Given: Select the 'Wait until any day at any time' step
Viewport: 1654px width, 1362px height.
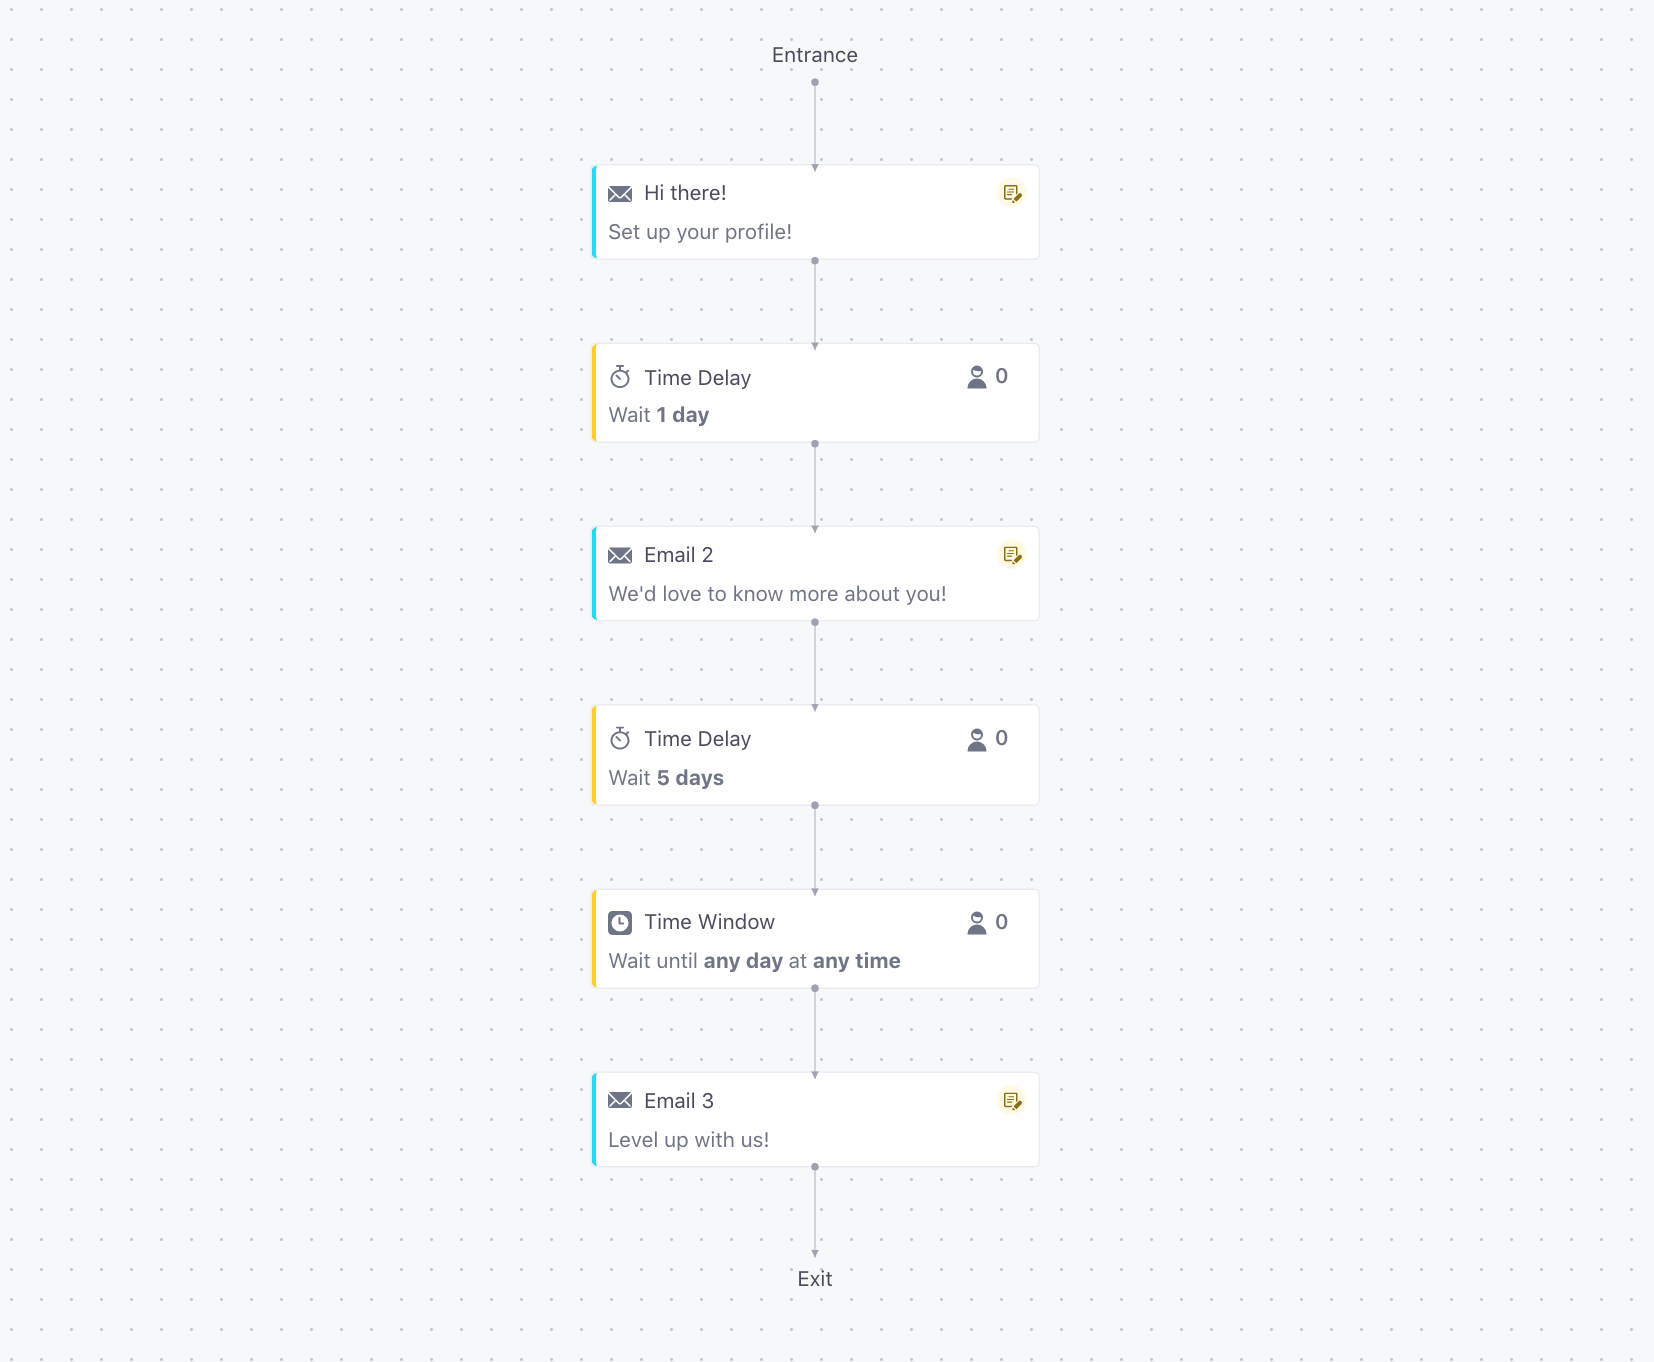Looking at the screenshot, I should 816,939.
